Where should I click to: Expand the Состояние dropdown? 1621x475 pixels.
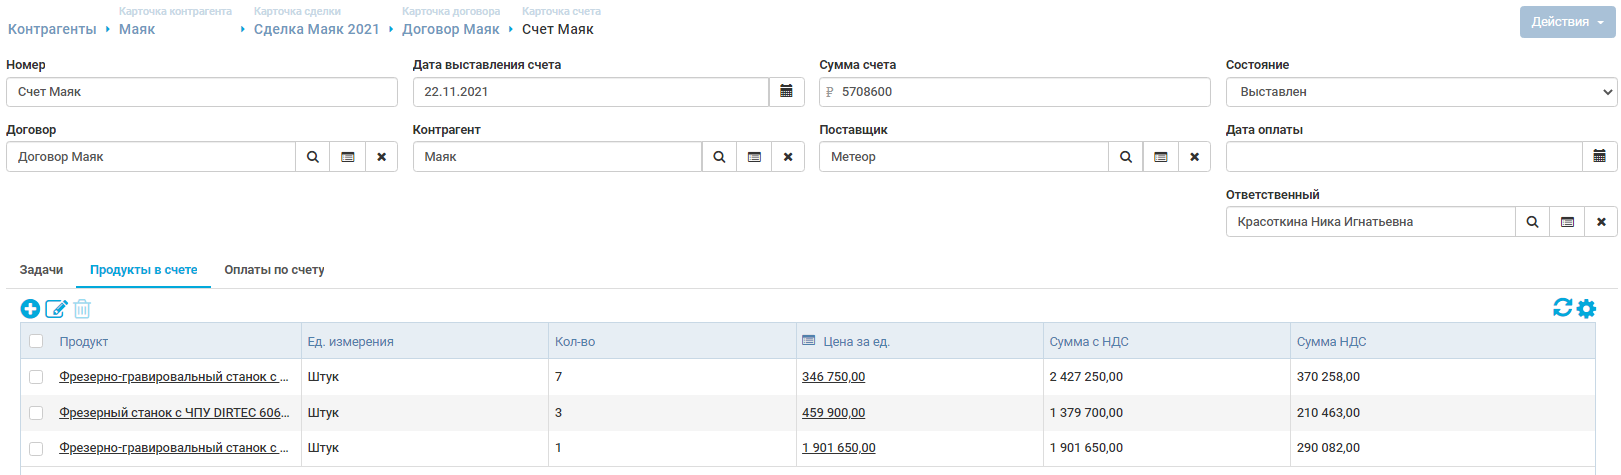tap(1420, 92)
